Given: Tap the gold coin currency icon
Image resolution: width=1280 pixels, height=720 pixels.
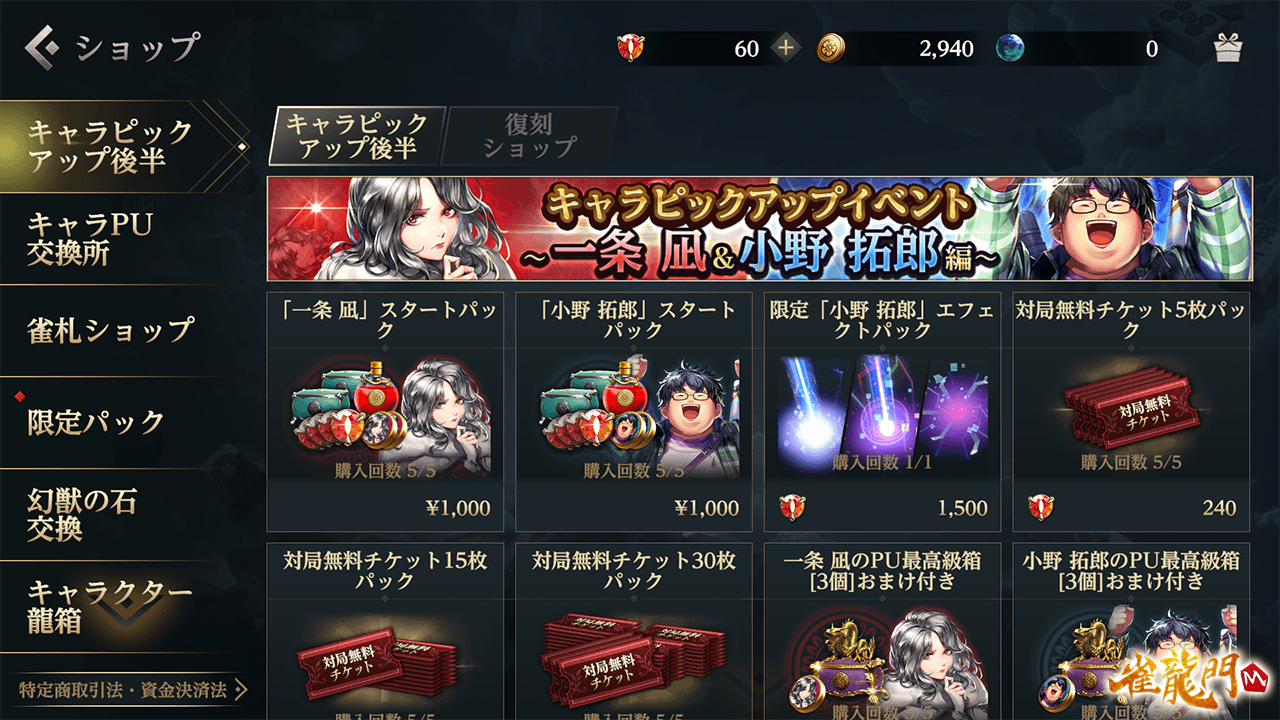Looking at the screenshot, I should click(x=831, y=48).
